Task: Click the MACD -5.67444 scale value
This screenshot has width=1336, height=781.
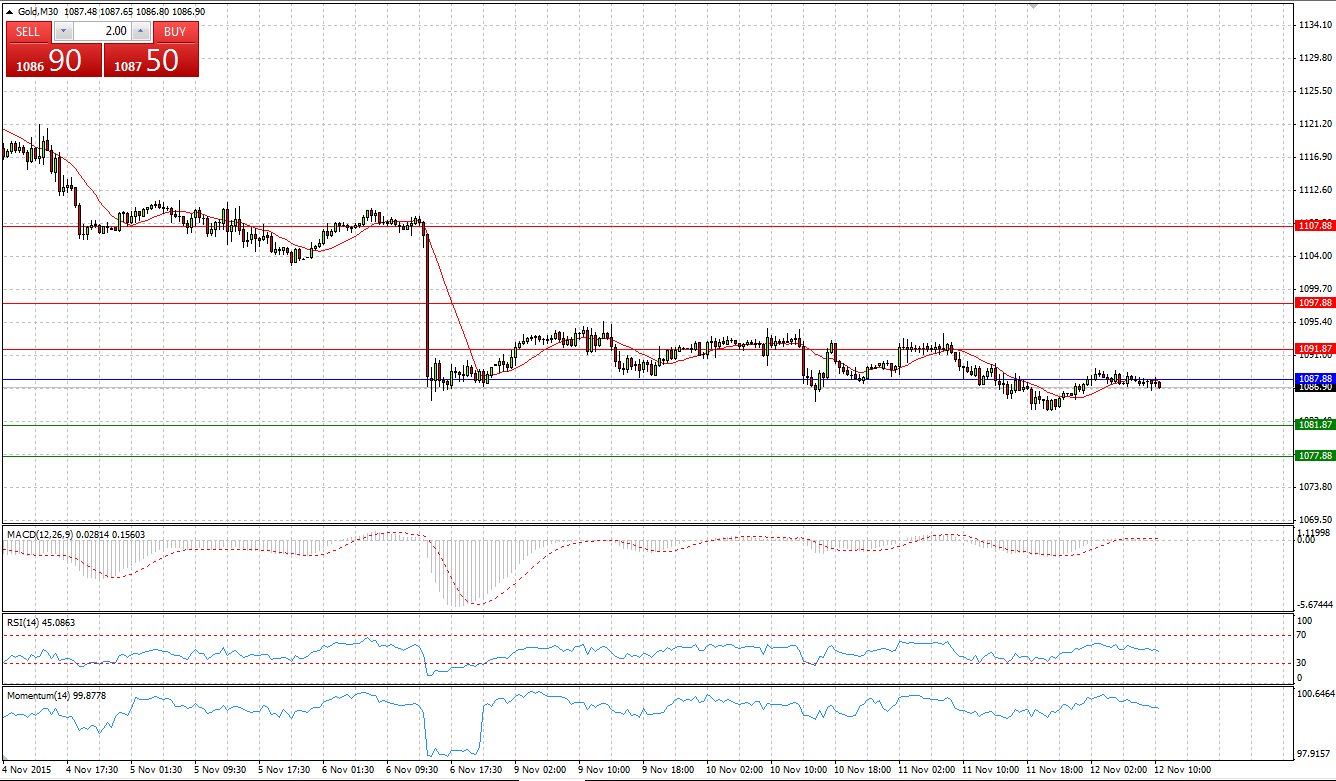Action: tap(1314, 604)
